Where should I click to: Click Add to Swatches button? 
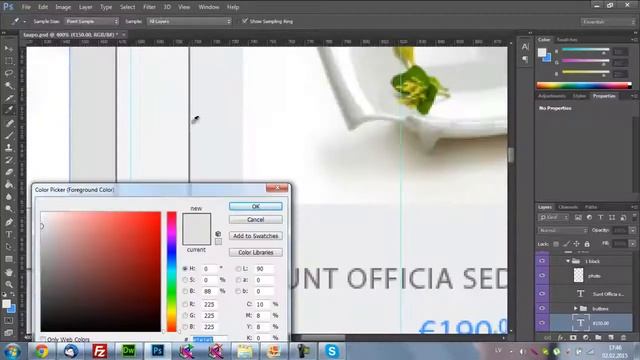(256, 236)
